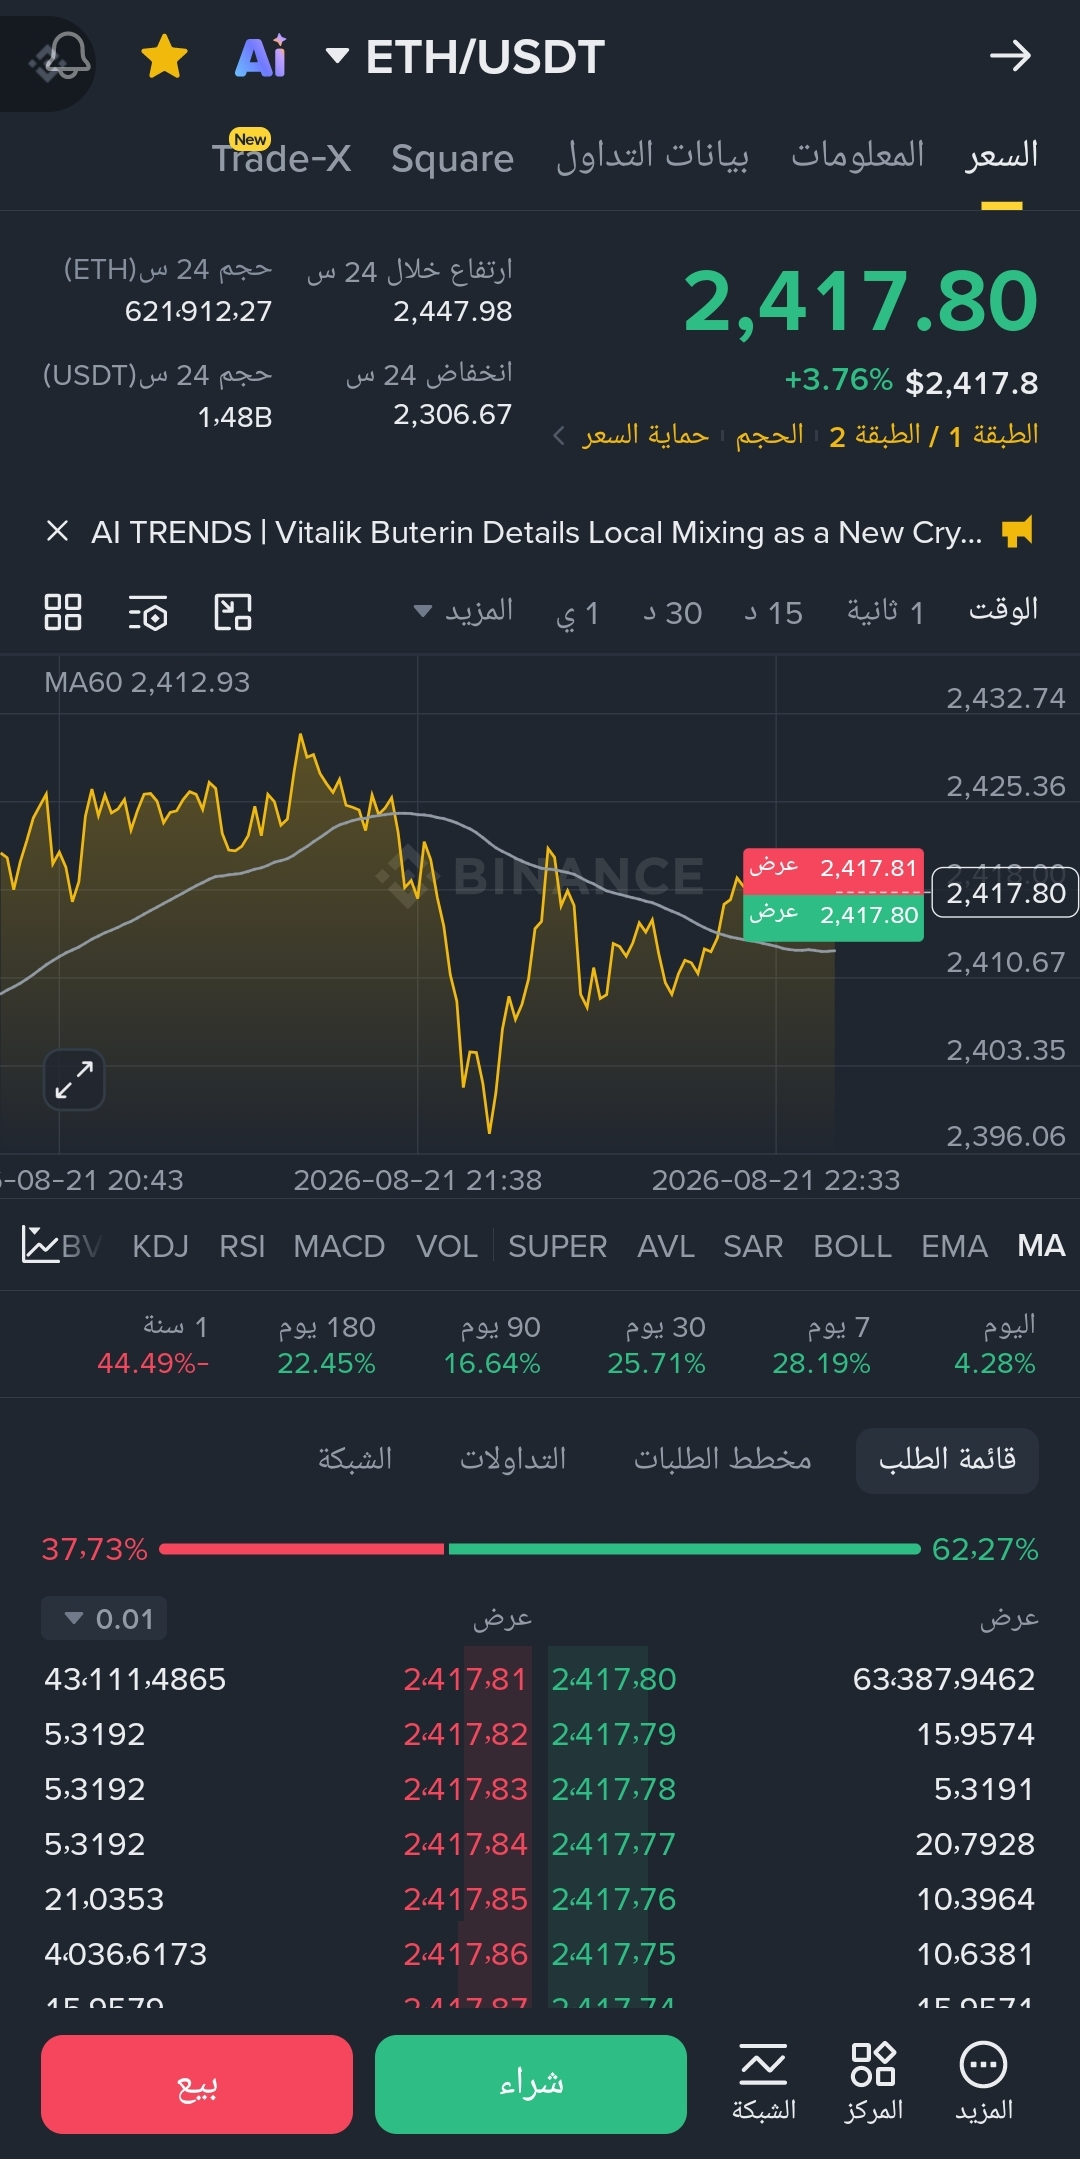Tap the حماية السعر tag
This screenshot has width=1080, height=2159.
(646, 436)
